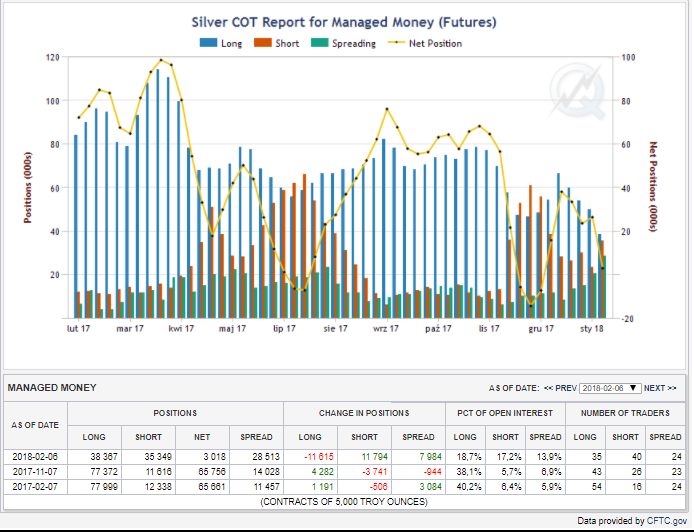Screen dimensions: 694x532
Task: Click the short position value 35 349
Action: pyautogui.click(x=158, y=457)
